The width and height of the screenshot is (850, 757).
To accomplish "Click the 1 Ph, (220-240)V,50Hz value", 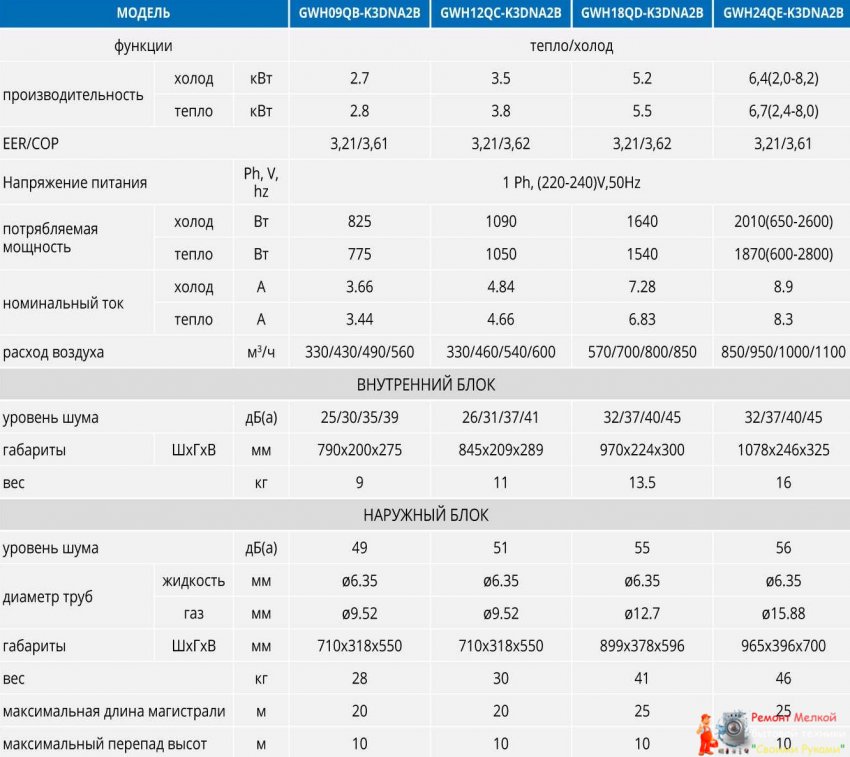I will [571, 183].
